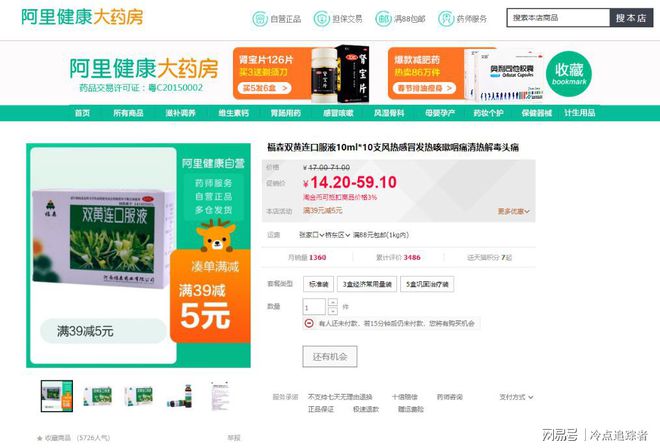Click the 极速退款 service link
The width and height of the screenshot is (660, 448).
point(366,409)
